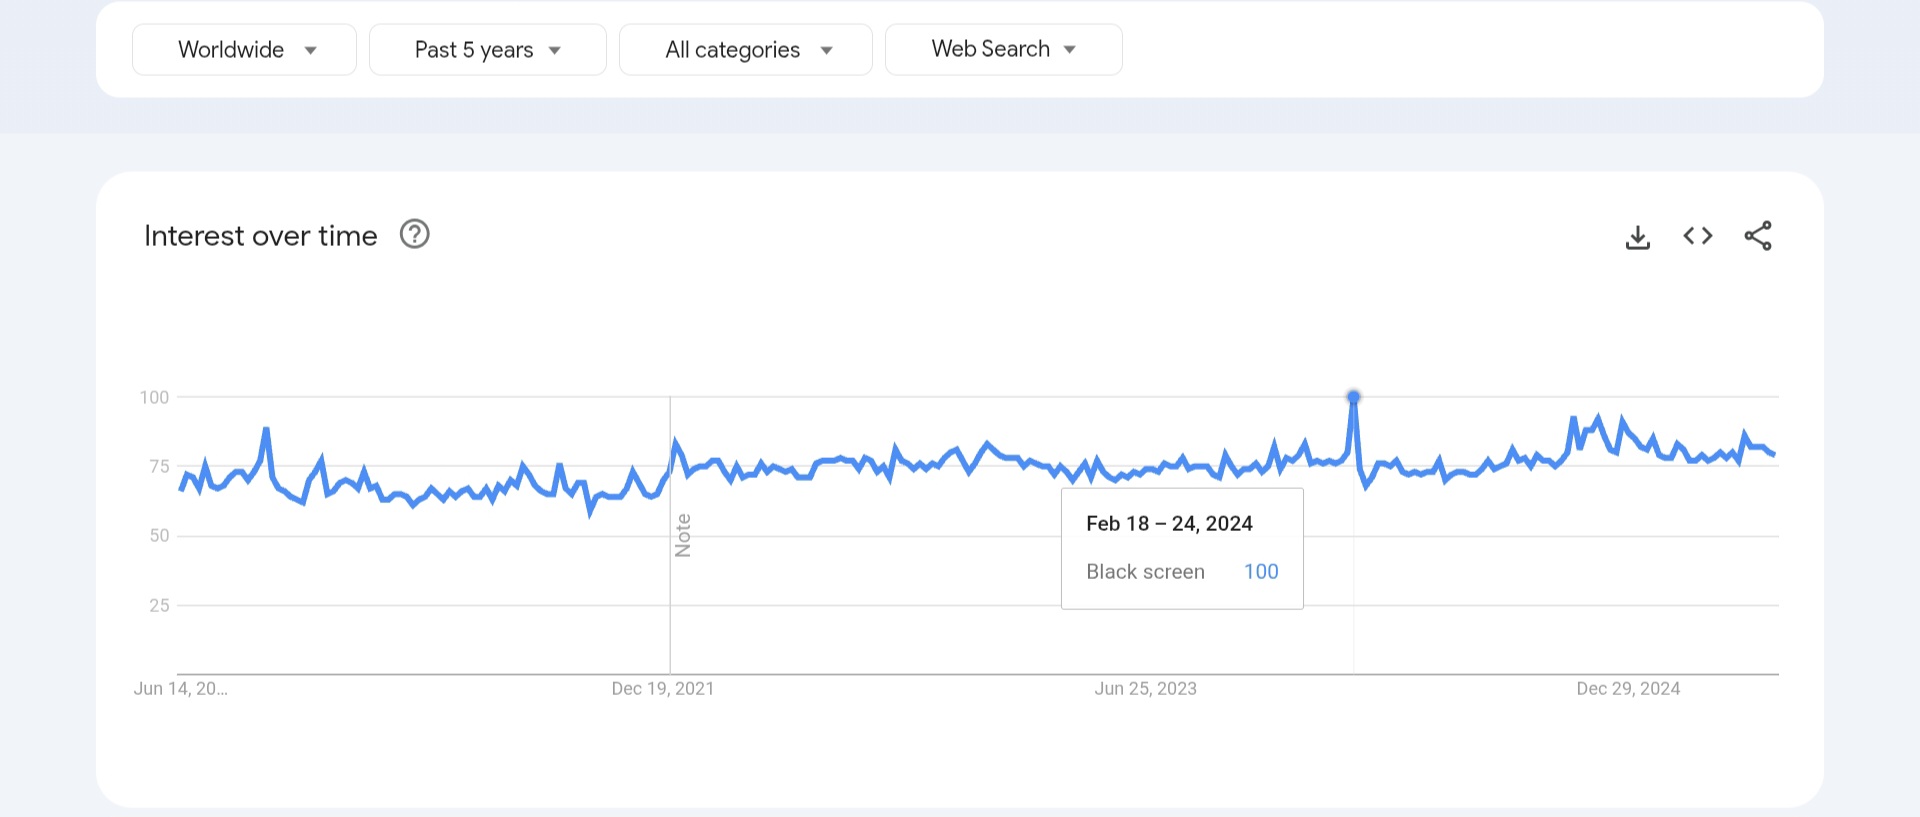Open the embed code icon

pos(1698,236)
